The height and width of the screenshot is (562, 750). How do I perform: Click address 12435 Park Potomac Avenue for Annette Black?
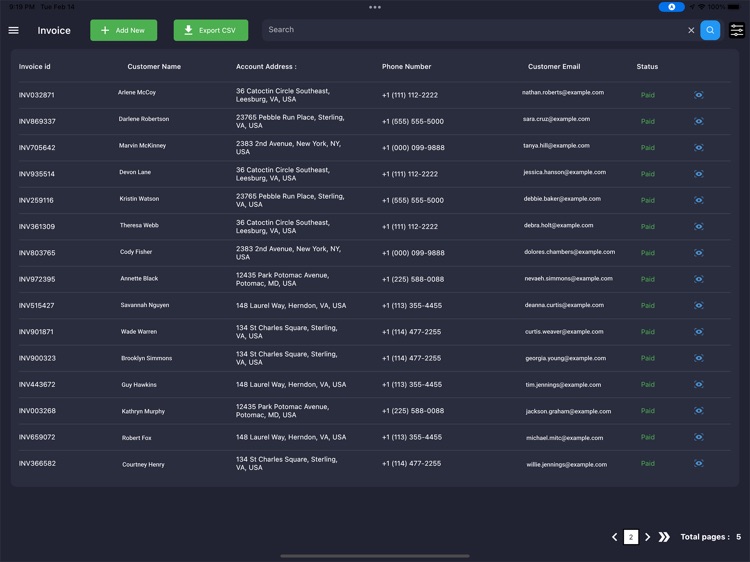282,279
